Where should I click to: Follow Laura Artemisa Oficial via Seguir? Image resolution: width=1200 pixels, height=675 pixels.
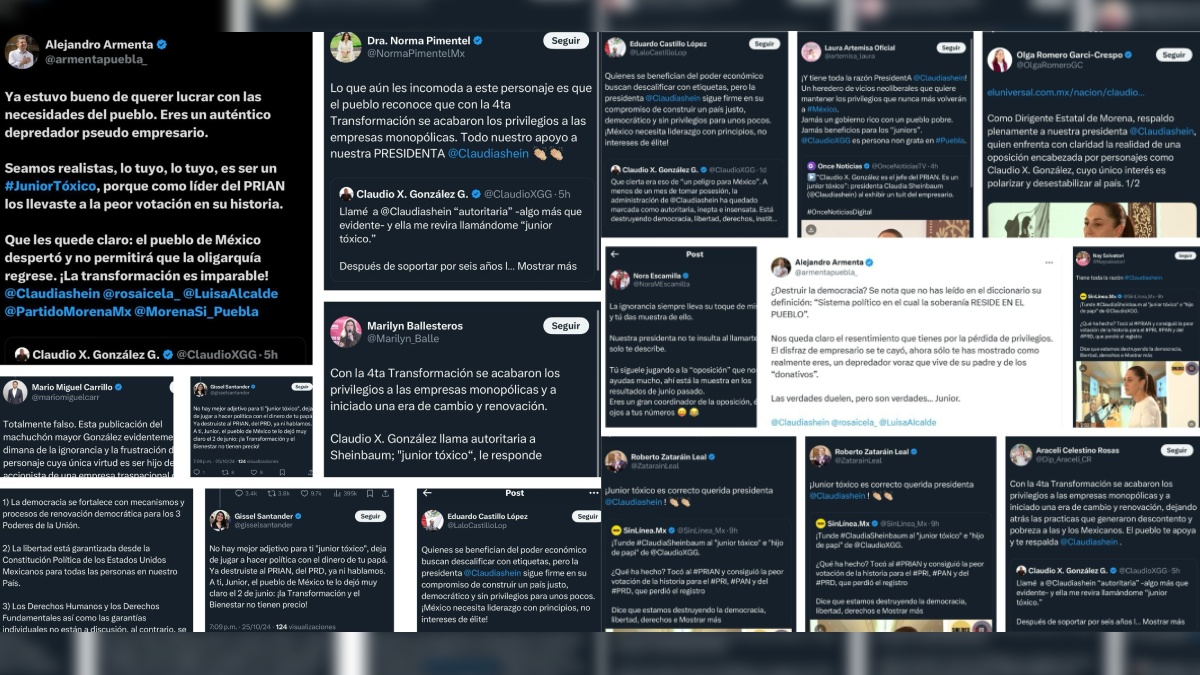[x=950, y=47]
